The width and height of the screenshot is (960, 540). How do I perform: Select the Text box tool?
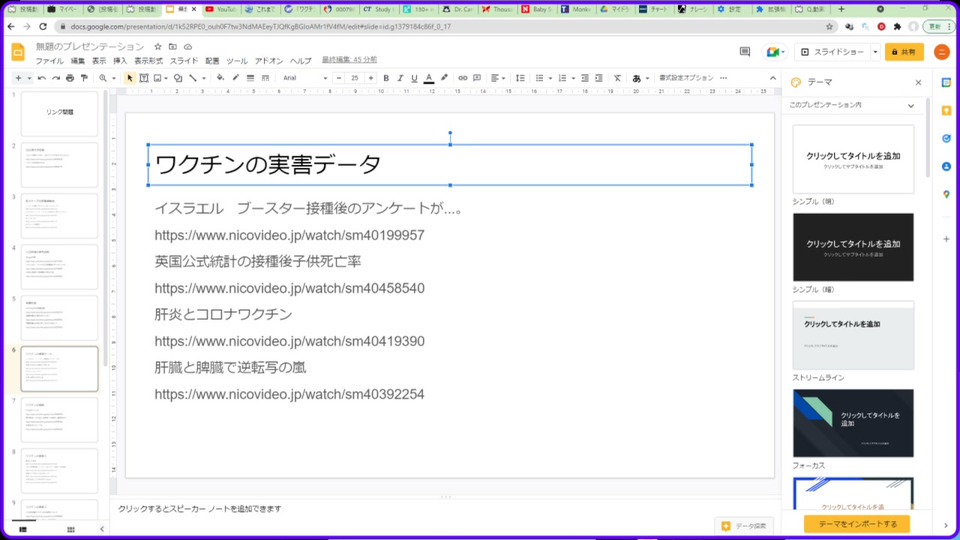[x=144, y=78]
